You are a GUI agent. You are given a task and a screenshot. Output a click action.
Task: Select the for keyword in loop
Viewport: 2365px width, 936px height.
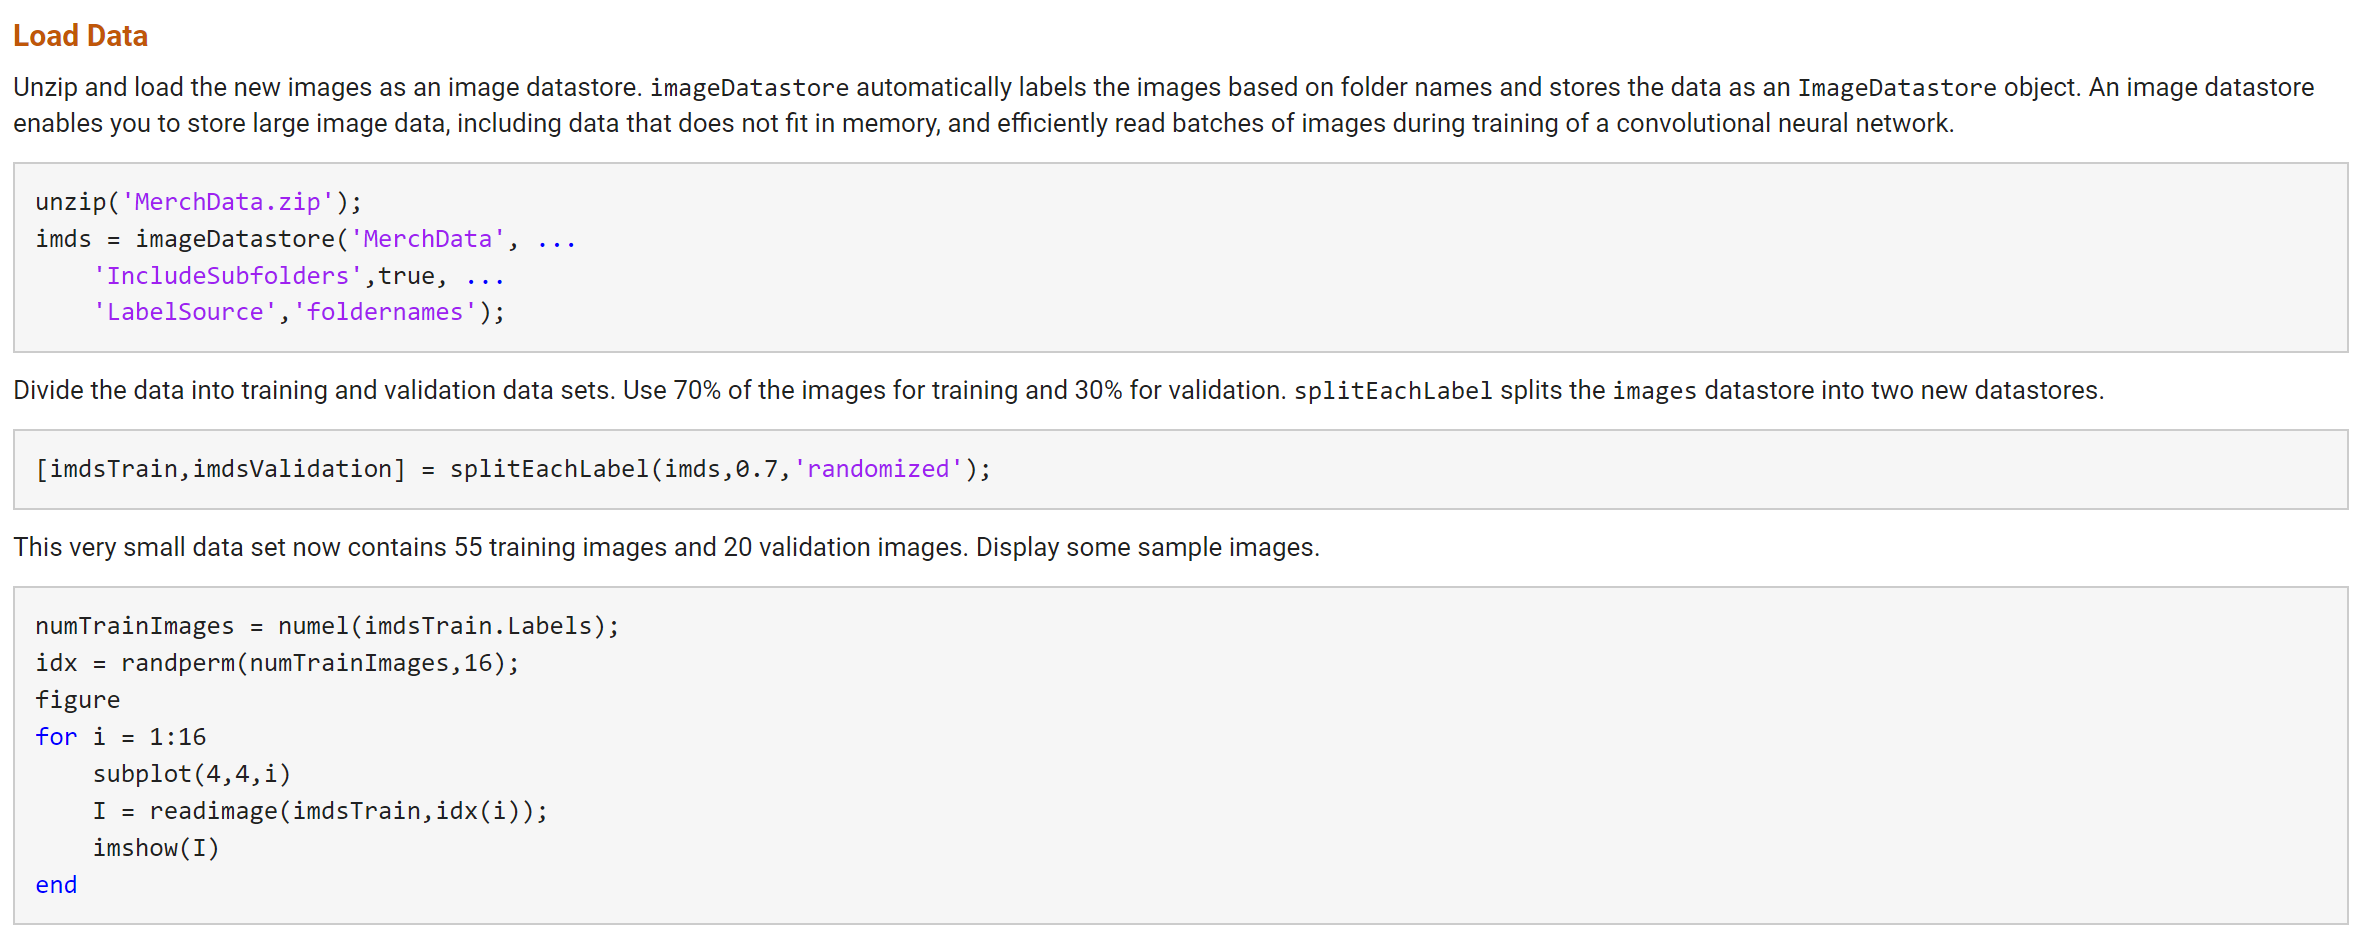[55, 736]
